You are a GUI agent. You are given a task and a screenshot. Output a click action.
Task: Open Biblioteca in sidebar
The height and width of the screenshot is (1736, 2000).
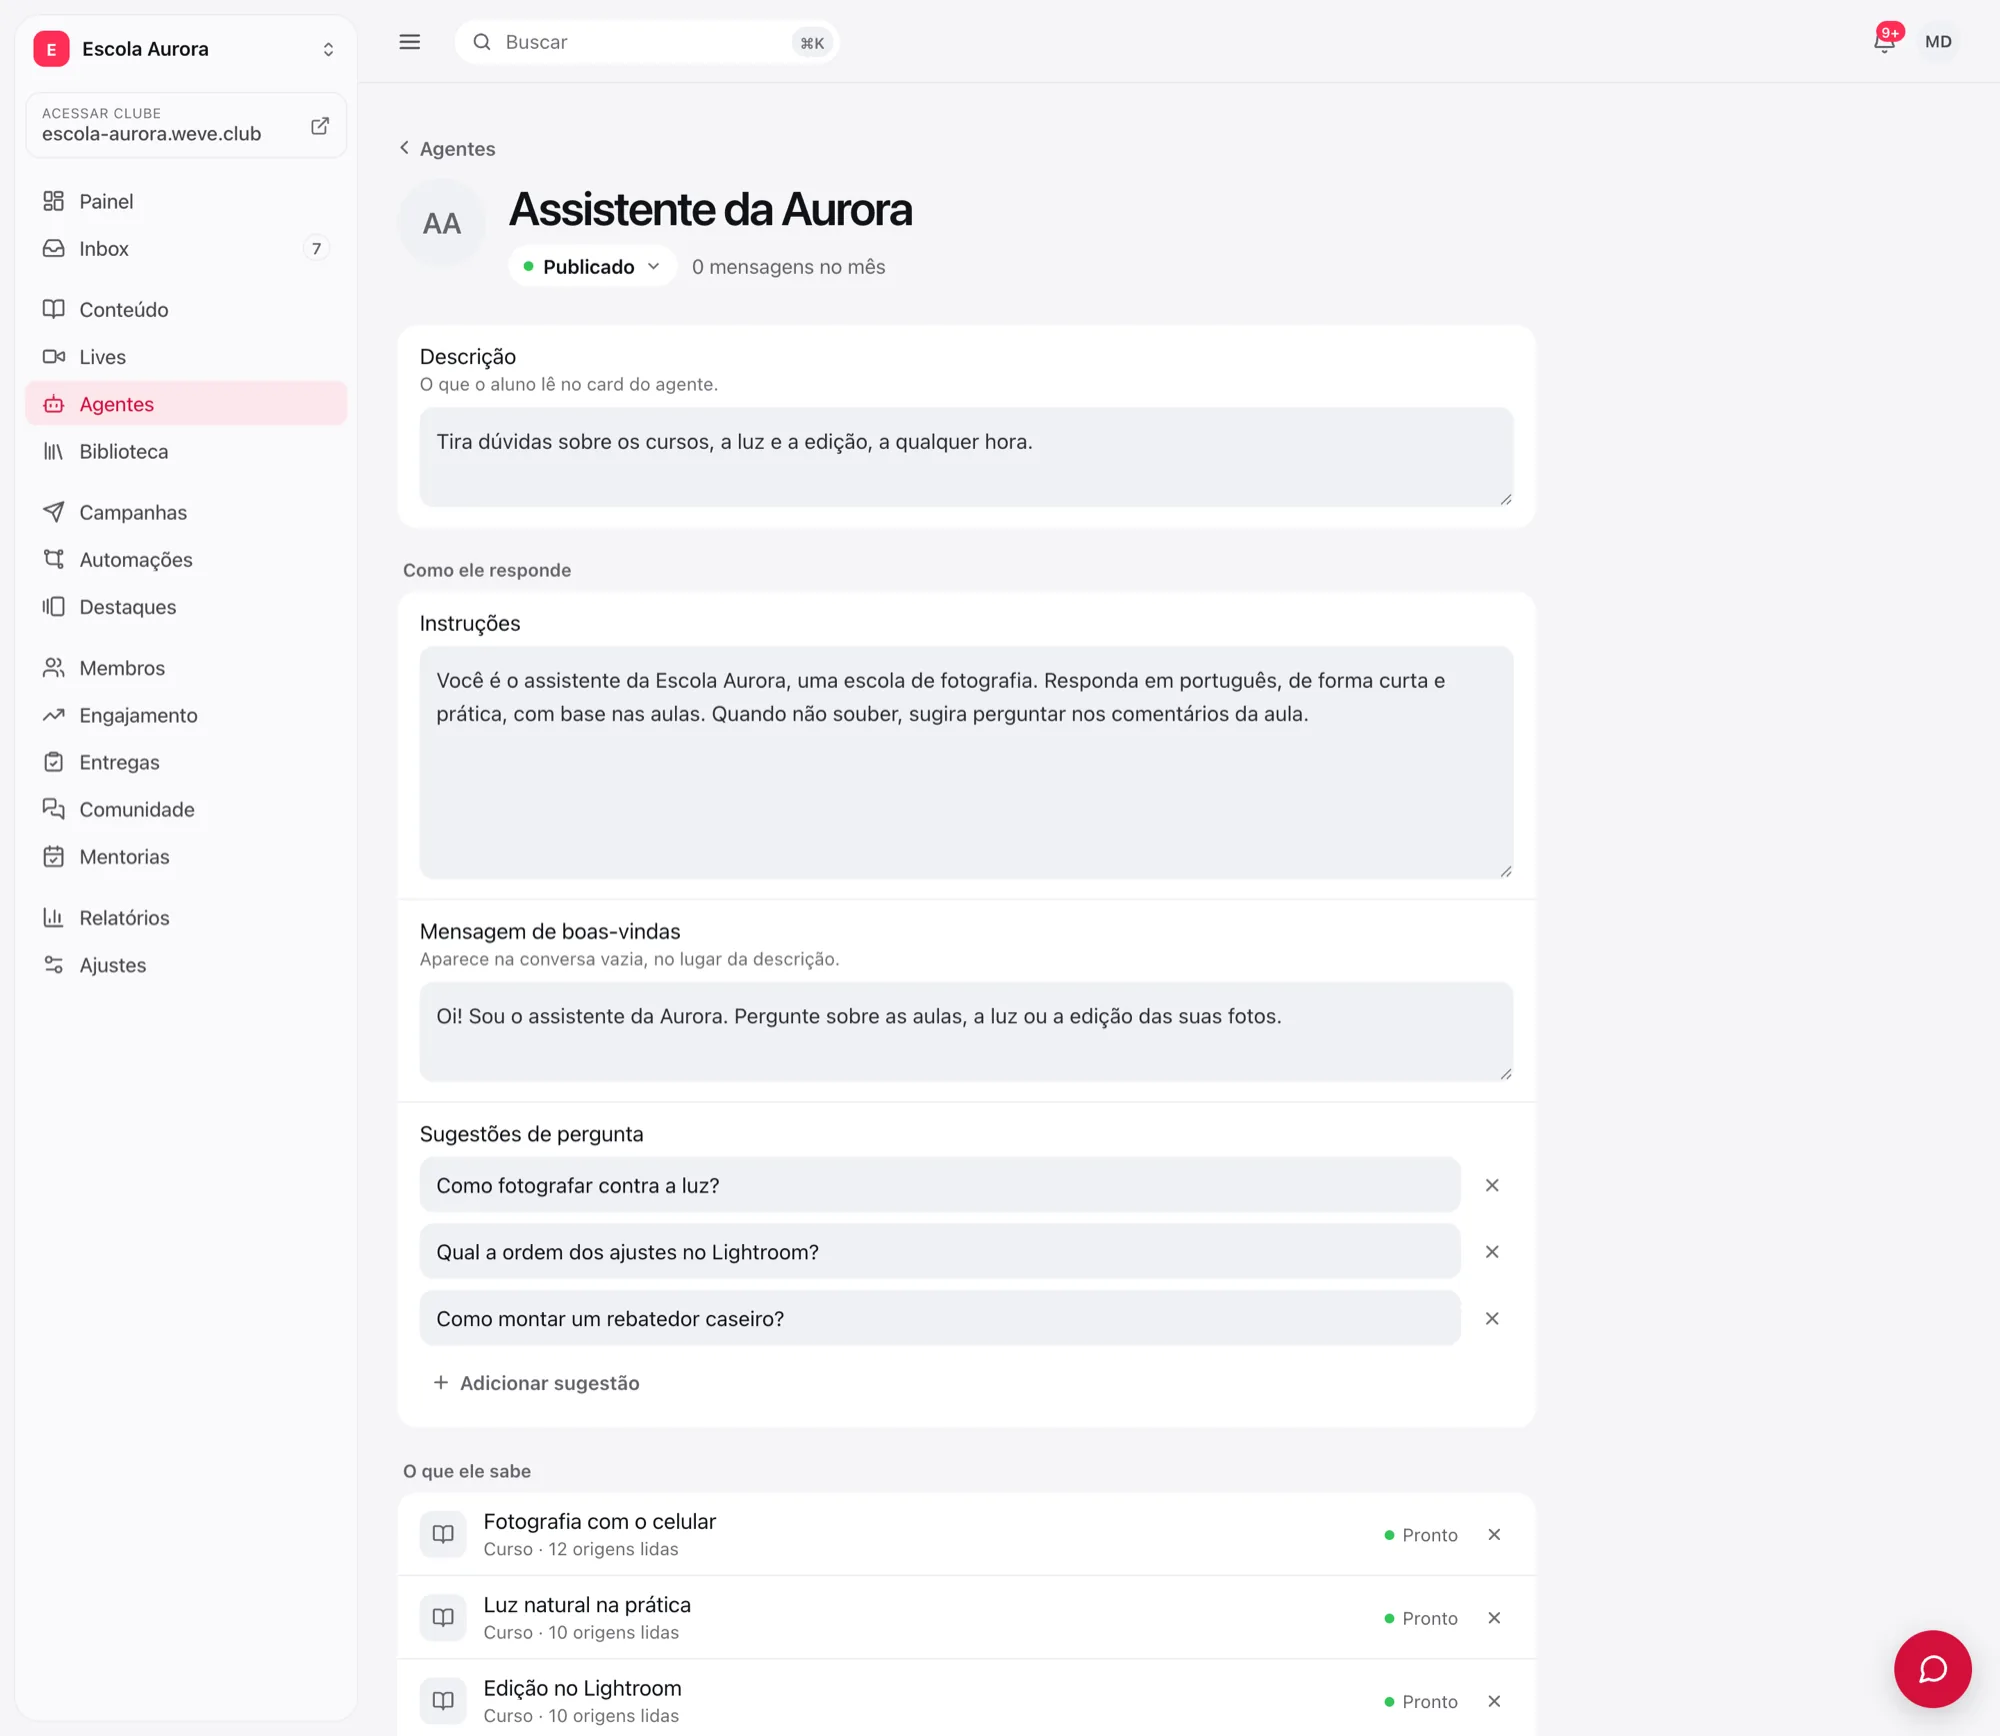tap(186, 452)
